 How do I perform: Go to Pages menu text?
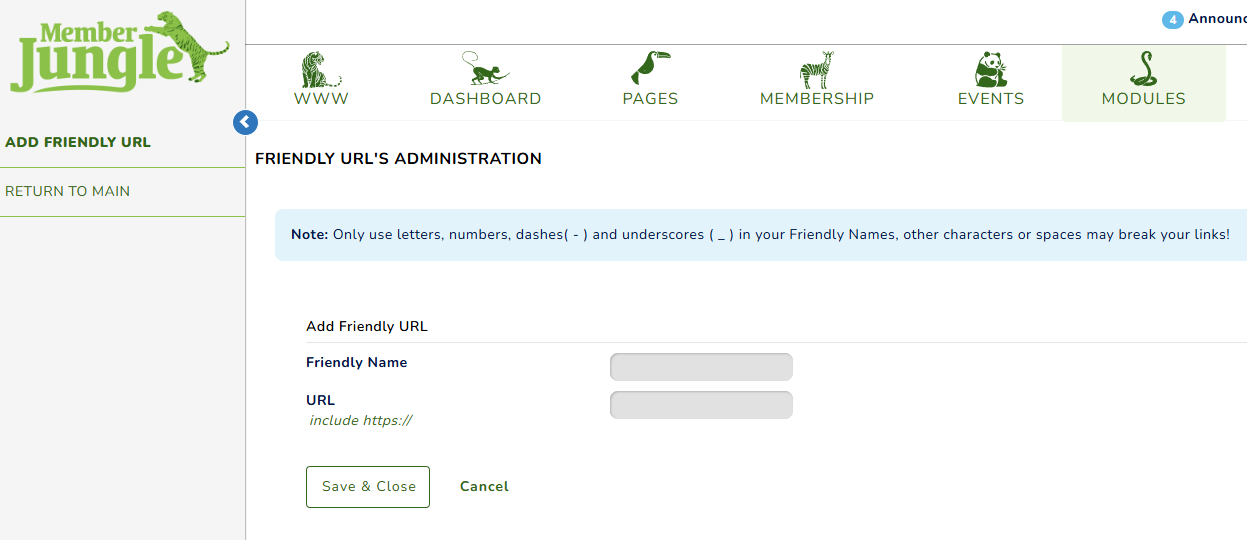650,99
